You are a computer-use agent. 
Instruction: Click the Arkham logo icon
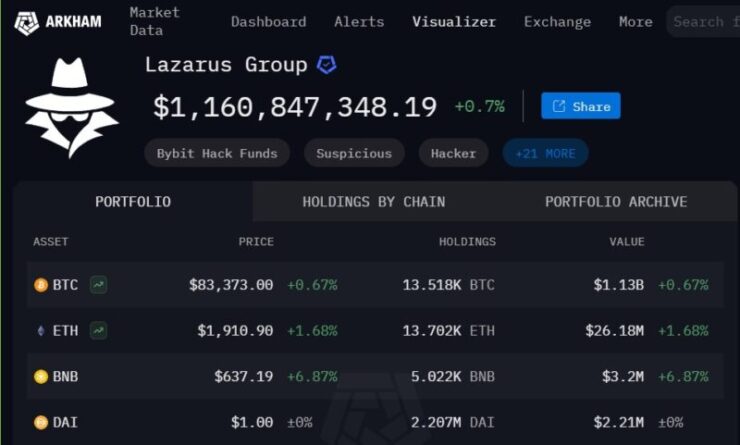tap(26, 23)
